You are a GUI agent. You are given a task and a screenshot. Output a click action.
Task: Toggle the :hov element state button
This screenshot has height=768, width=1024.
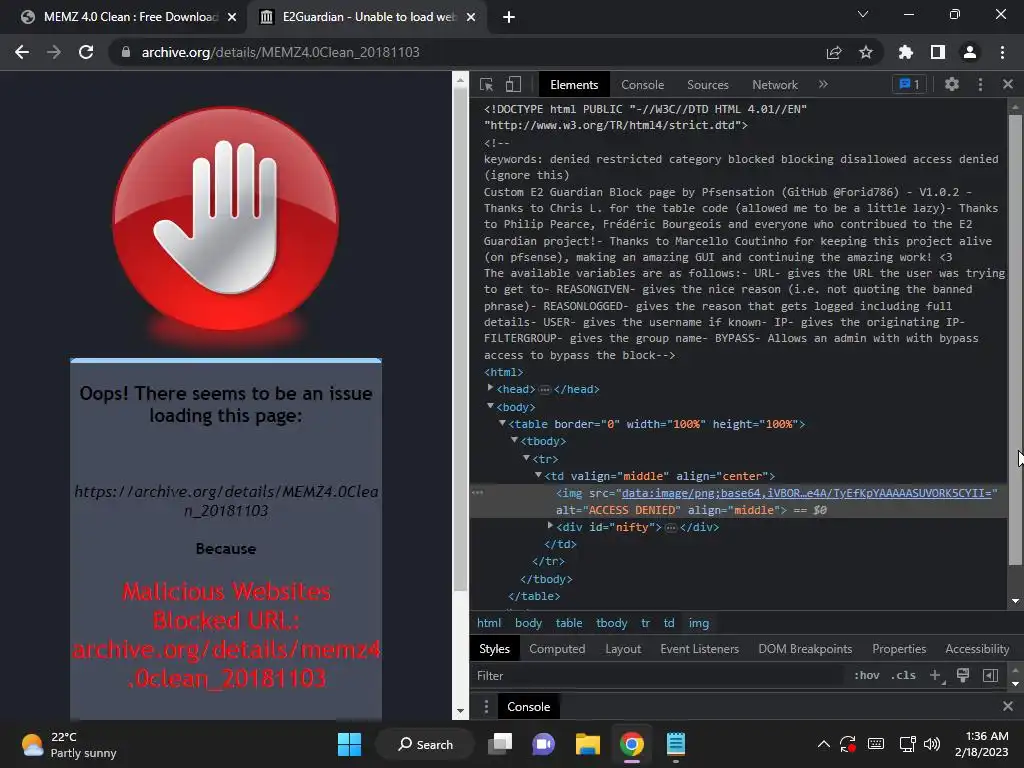pyautogui.click(x=867, y=675)
